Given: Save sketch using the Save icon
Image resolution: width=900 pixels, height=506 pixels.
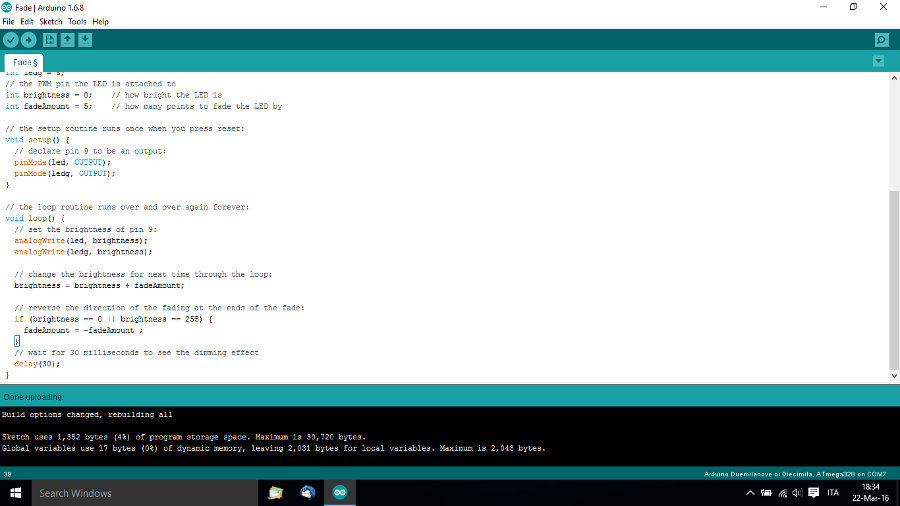Looking at the screenshot, I should click(x=85, y=40).
